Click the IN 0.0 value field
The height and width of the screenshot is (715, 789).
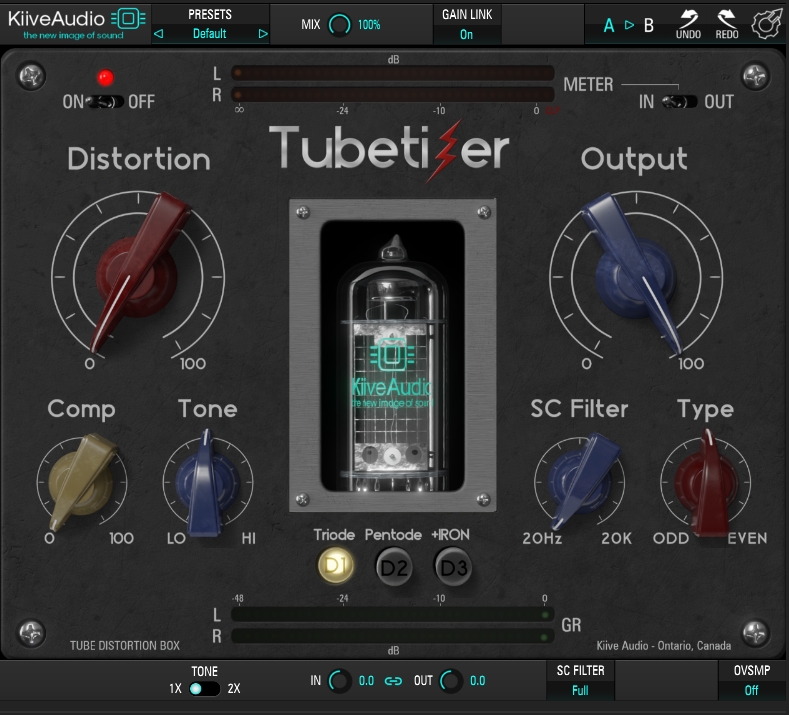pos(366,681)
